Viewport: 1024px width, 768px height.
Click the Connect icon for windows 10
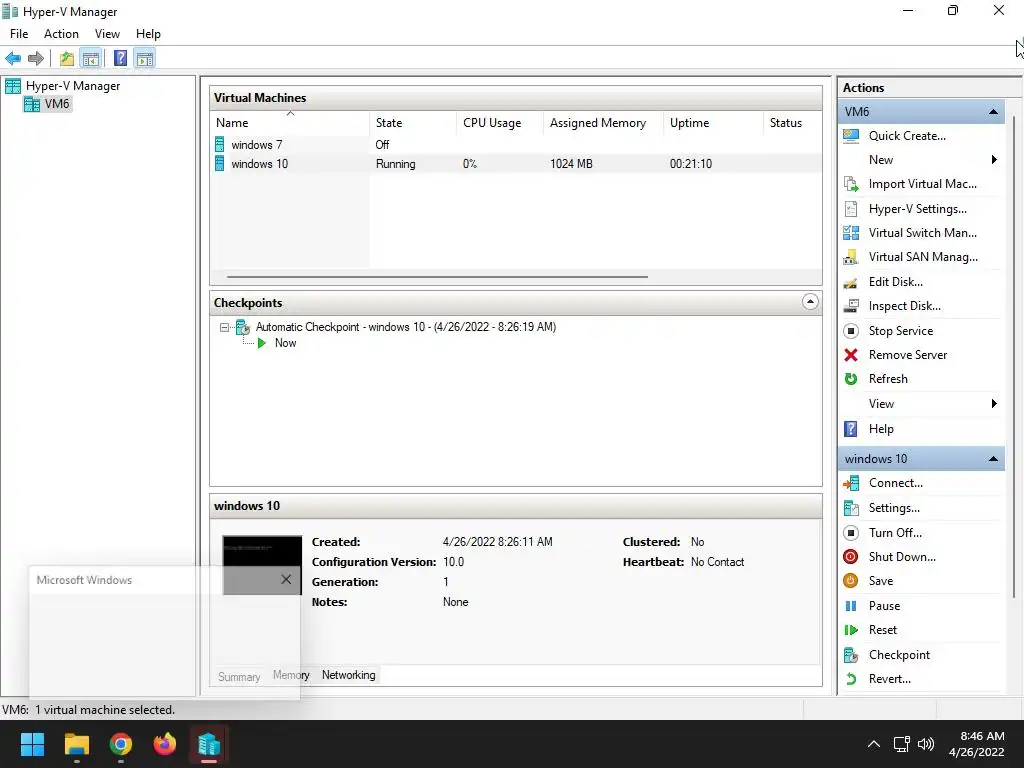tap(851, 483)
